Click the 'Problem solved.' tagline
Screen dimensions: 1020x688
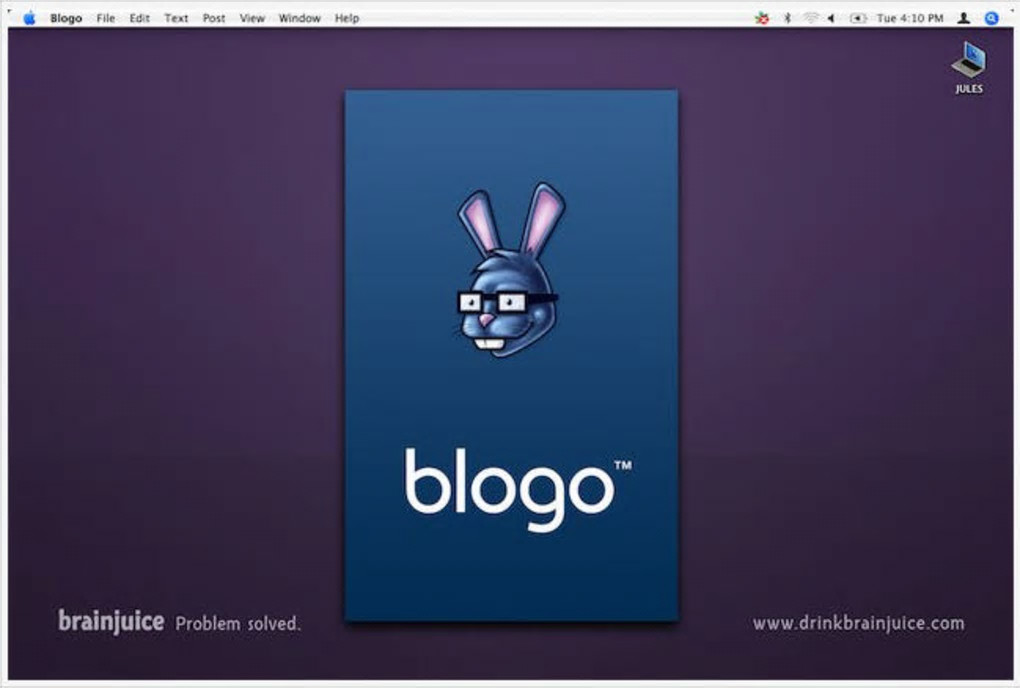238,624
